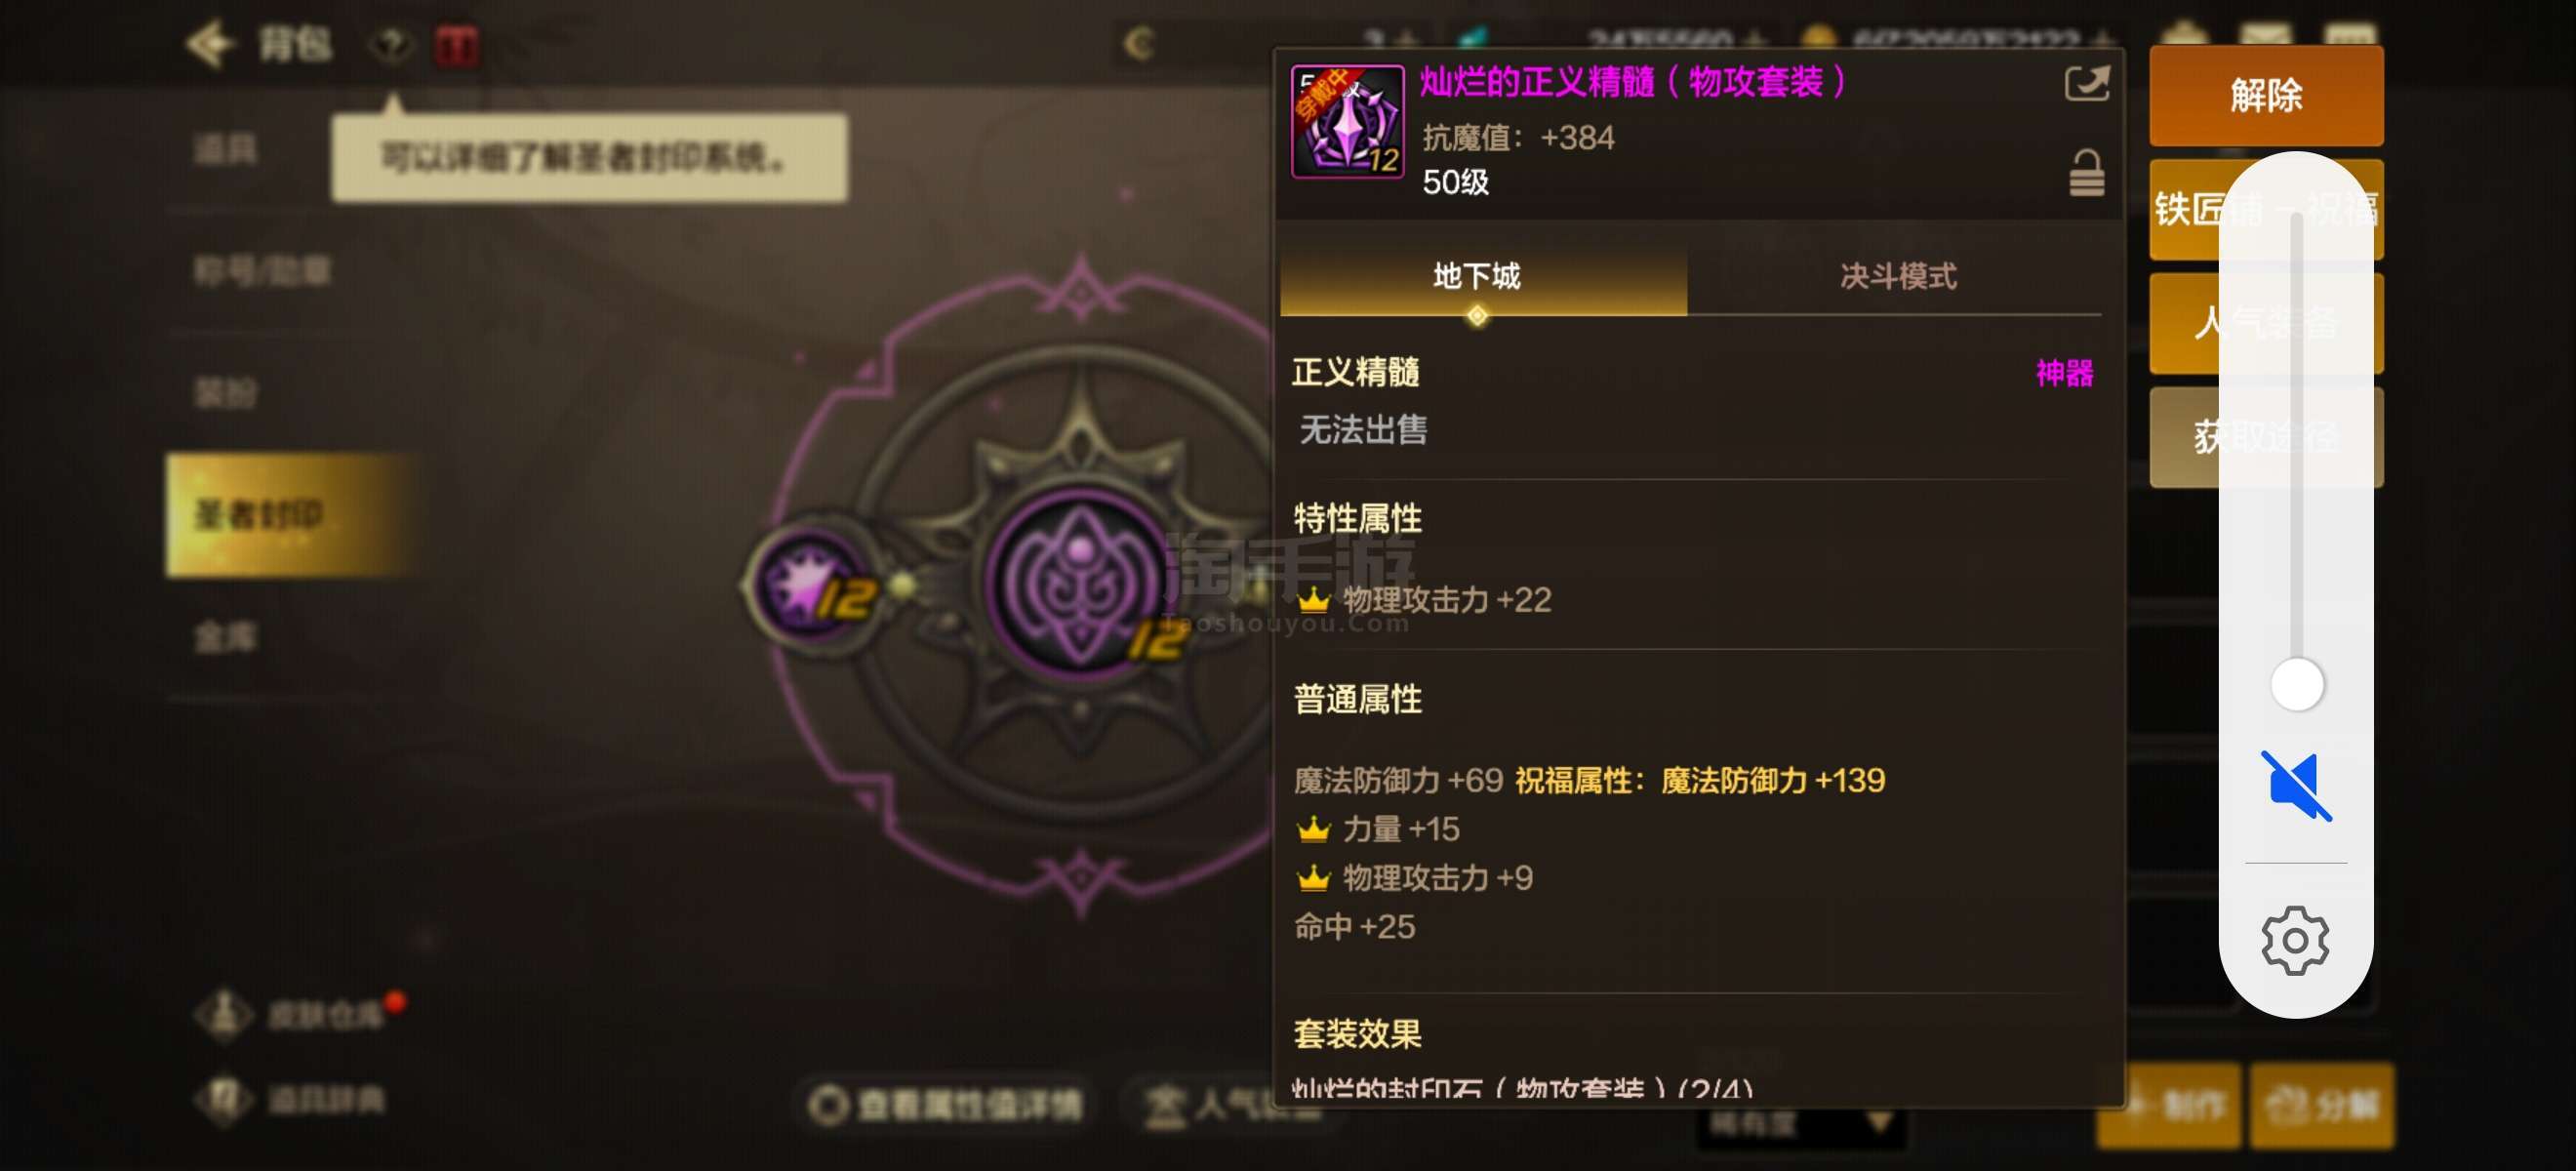Tap the back arrow beside 背包
Screen dimensions: 2576x1171
coord(209,43)
